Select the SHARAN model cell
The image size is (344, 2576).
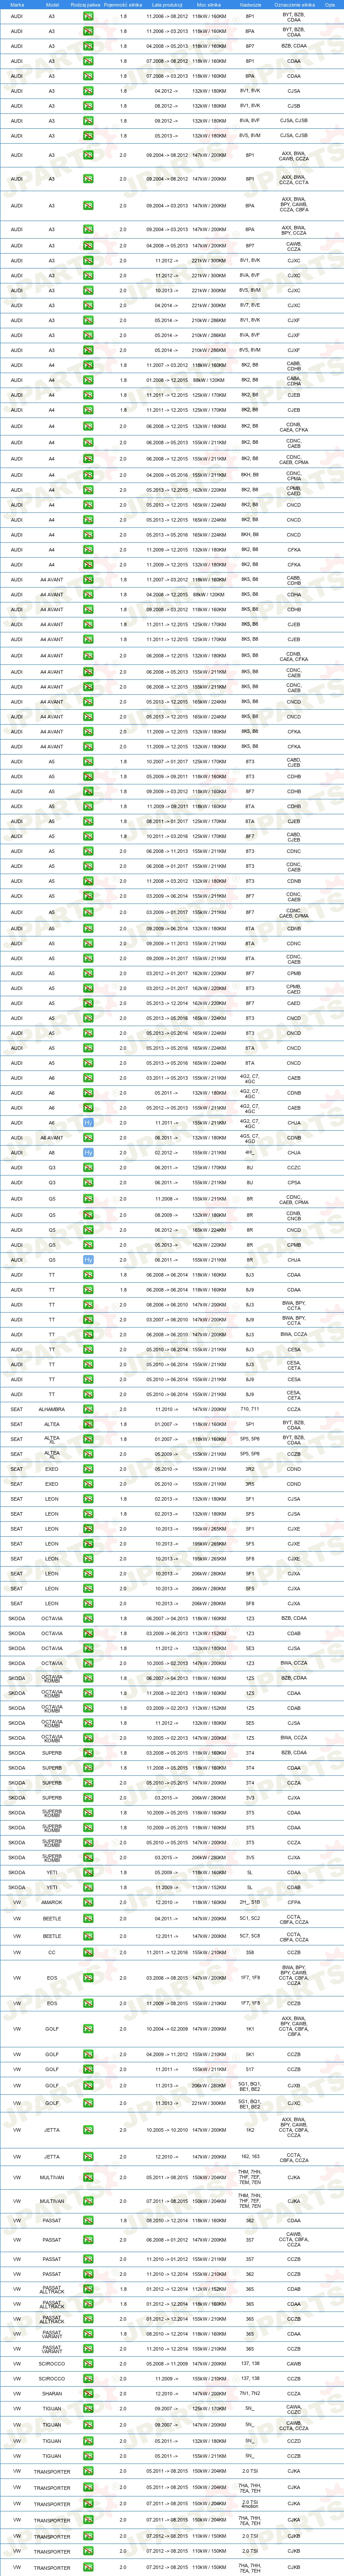52,2394
